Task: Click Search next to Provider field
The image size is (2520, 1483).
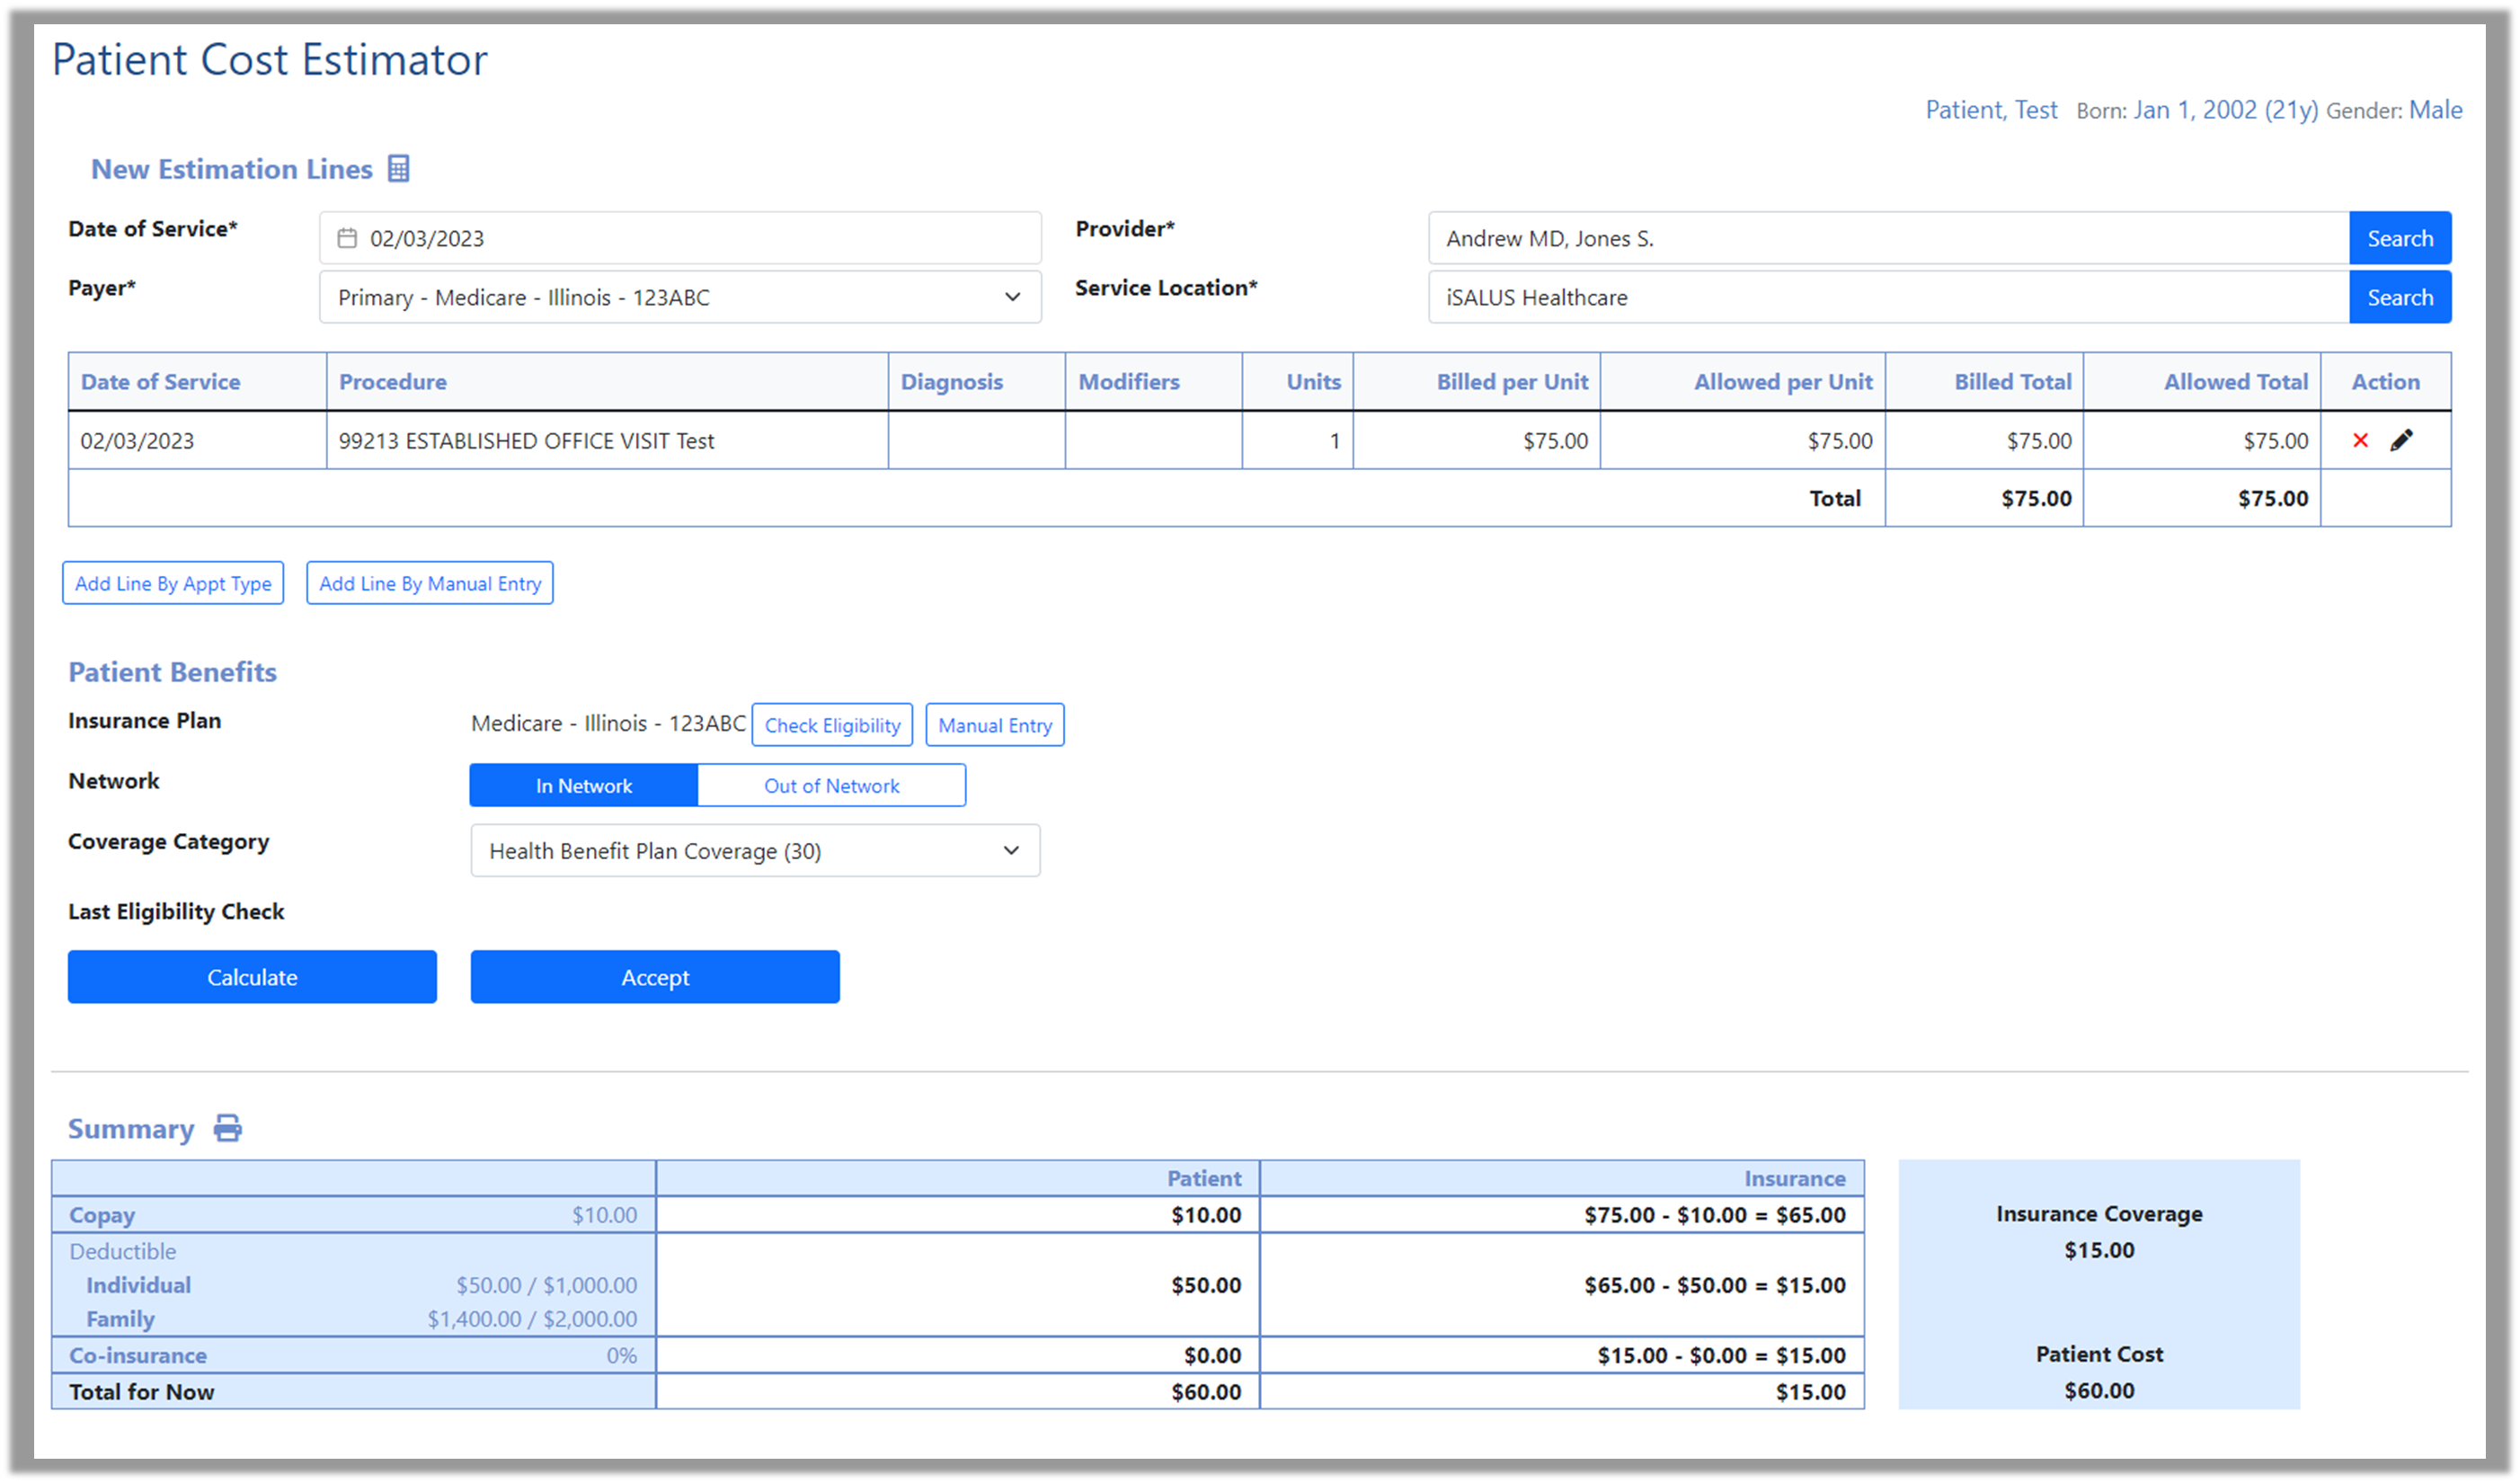Action: click(2399, 238)
